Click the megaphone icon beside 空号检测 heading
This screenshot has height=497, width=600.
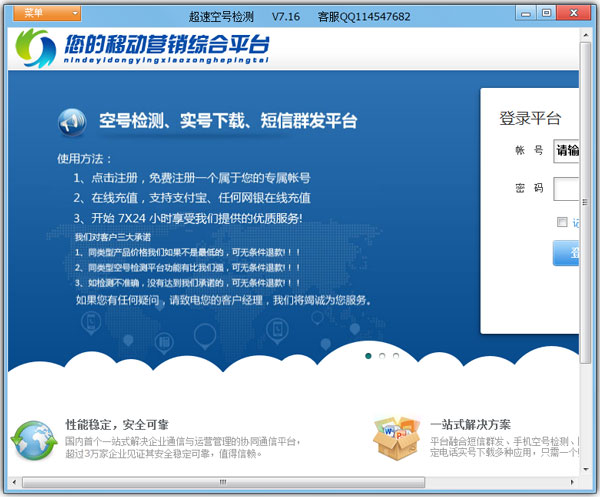[72, 122]
